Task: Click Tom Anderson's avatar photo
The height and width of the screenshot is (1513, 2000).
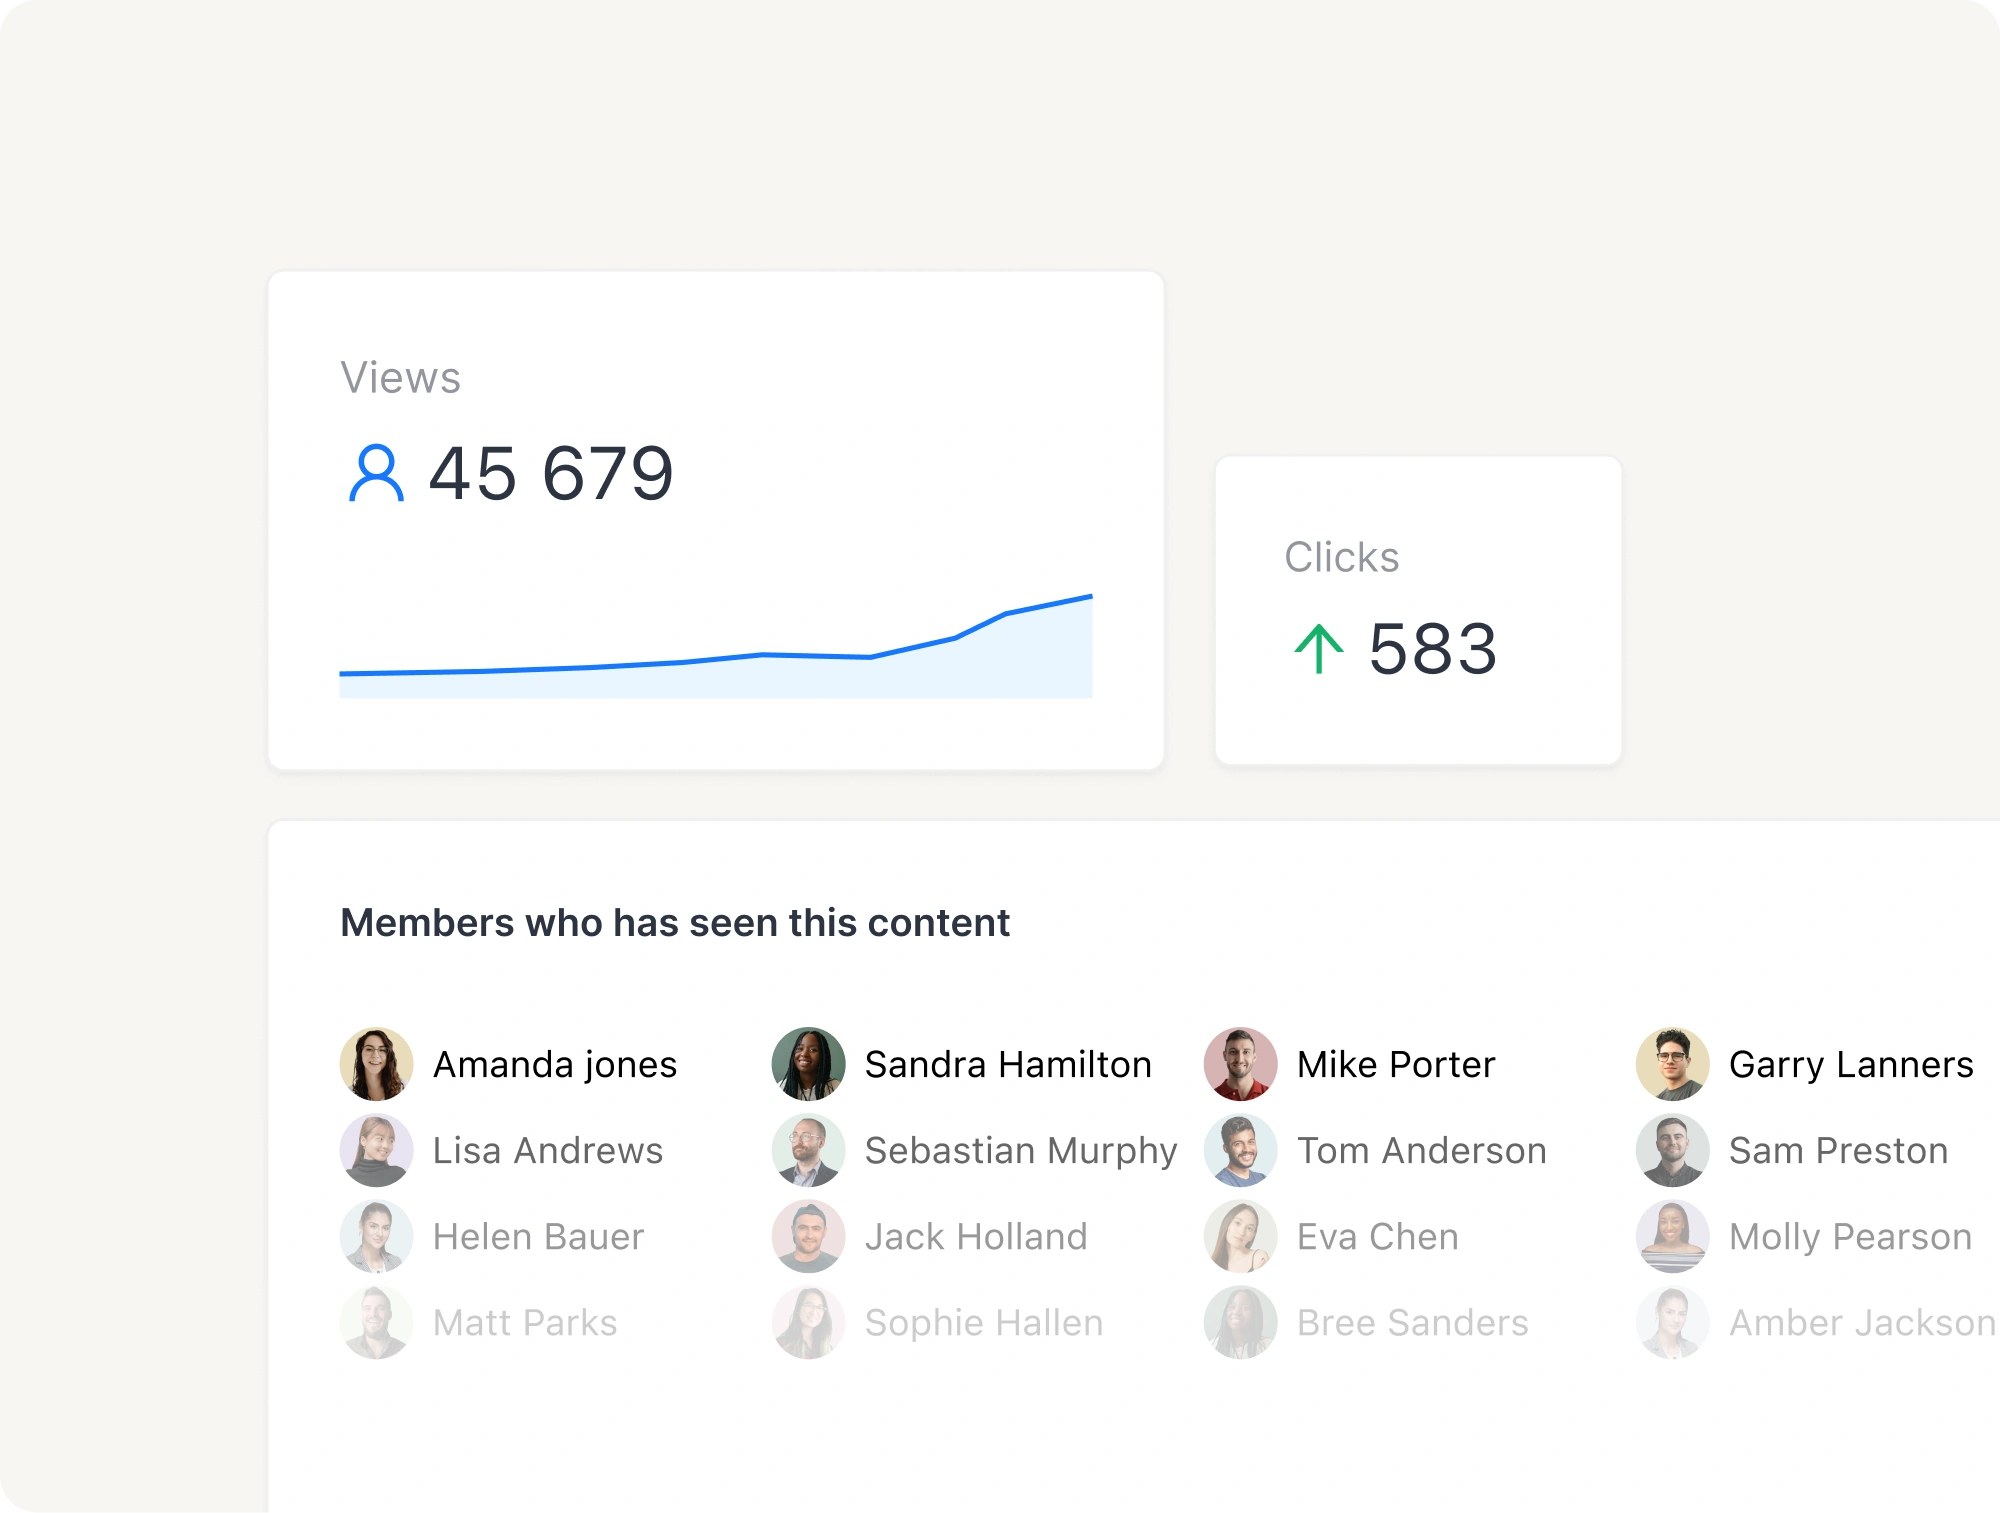Action: 1240,1150
